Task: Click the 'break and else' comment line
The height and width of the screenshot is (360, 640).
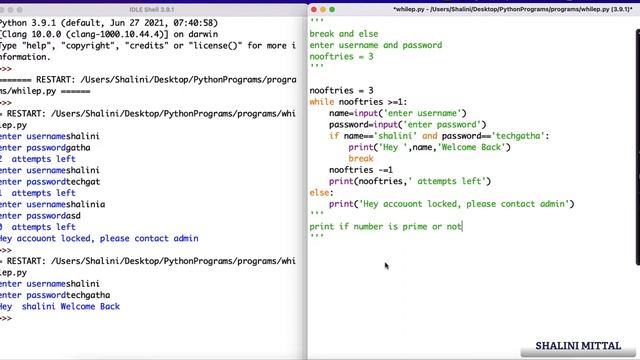Action: pos(344,34)
